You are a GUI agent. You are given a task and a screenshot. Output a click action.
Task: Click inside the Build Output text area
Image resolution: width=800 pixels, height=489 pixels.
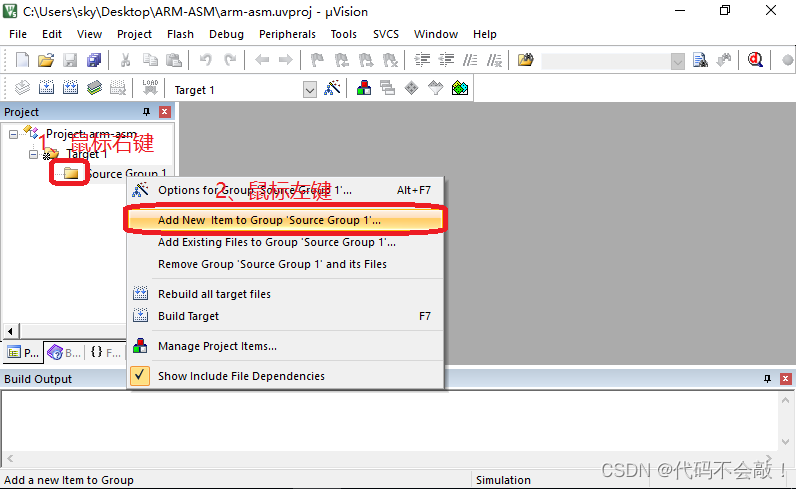pyautogui.click(x=390, y=421)
